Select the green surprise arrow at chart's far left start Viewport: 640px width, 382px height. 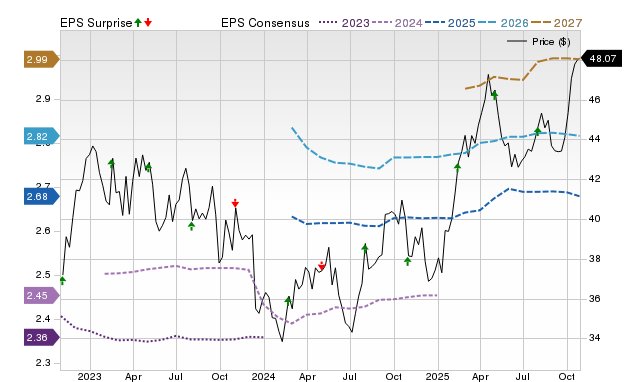[62, 280]
